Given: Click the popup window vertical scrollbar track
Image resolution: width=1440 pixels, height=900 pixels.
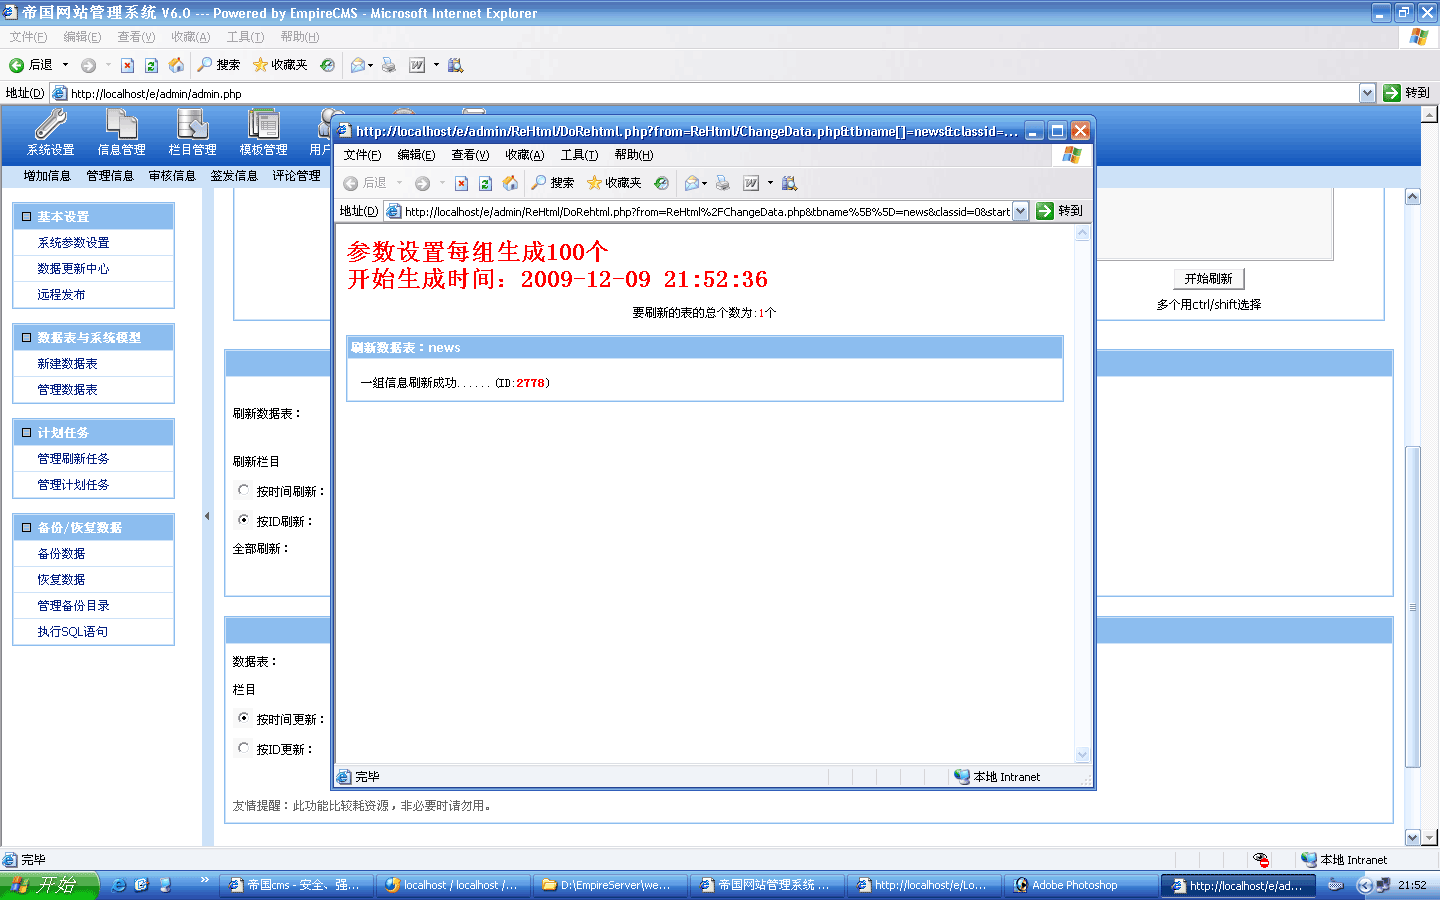Looking at the screenshot, I should [x=1082, y=500].
